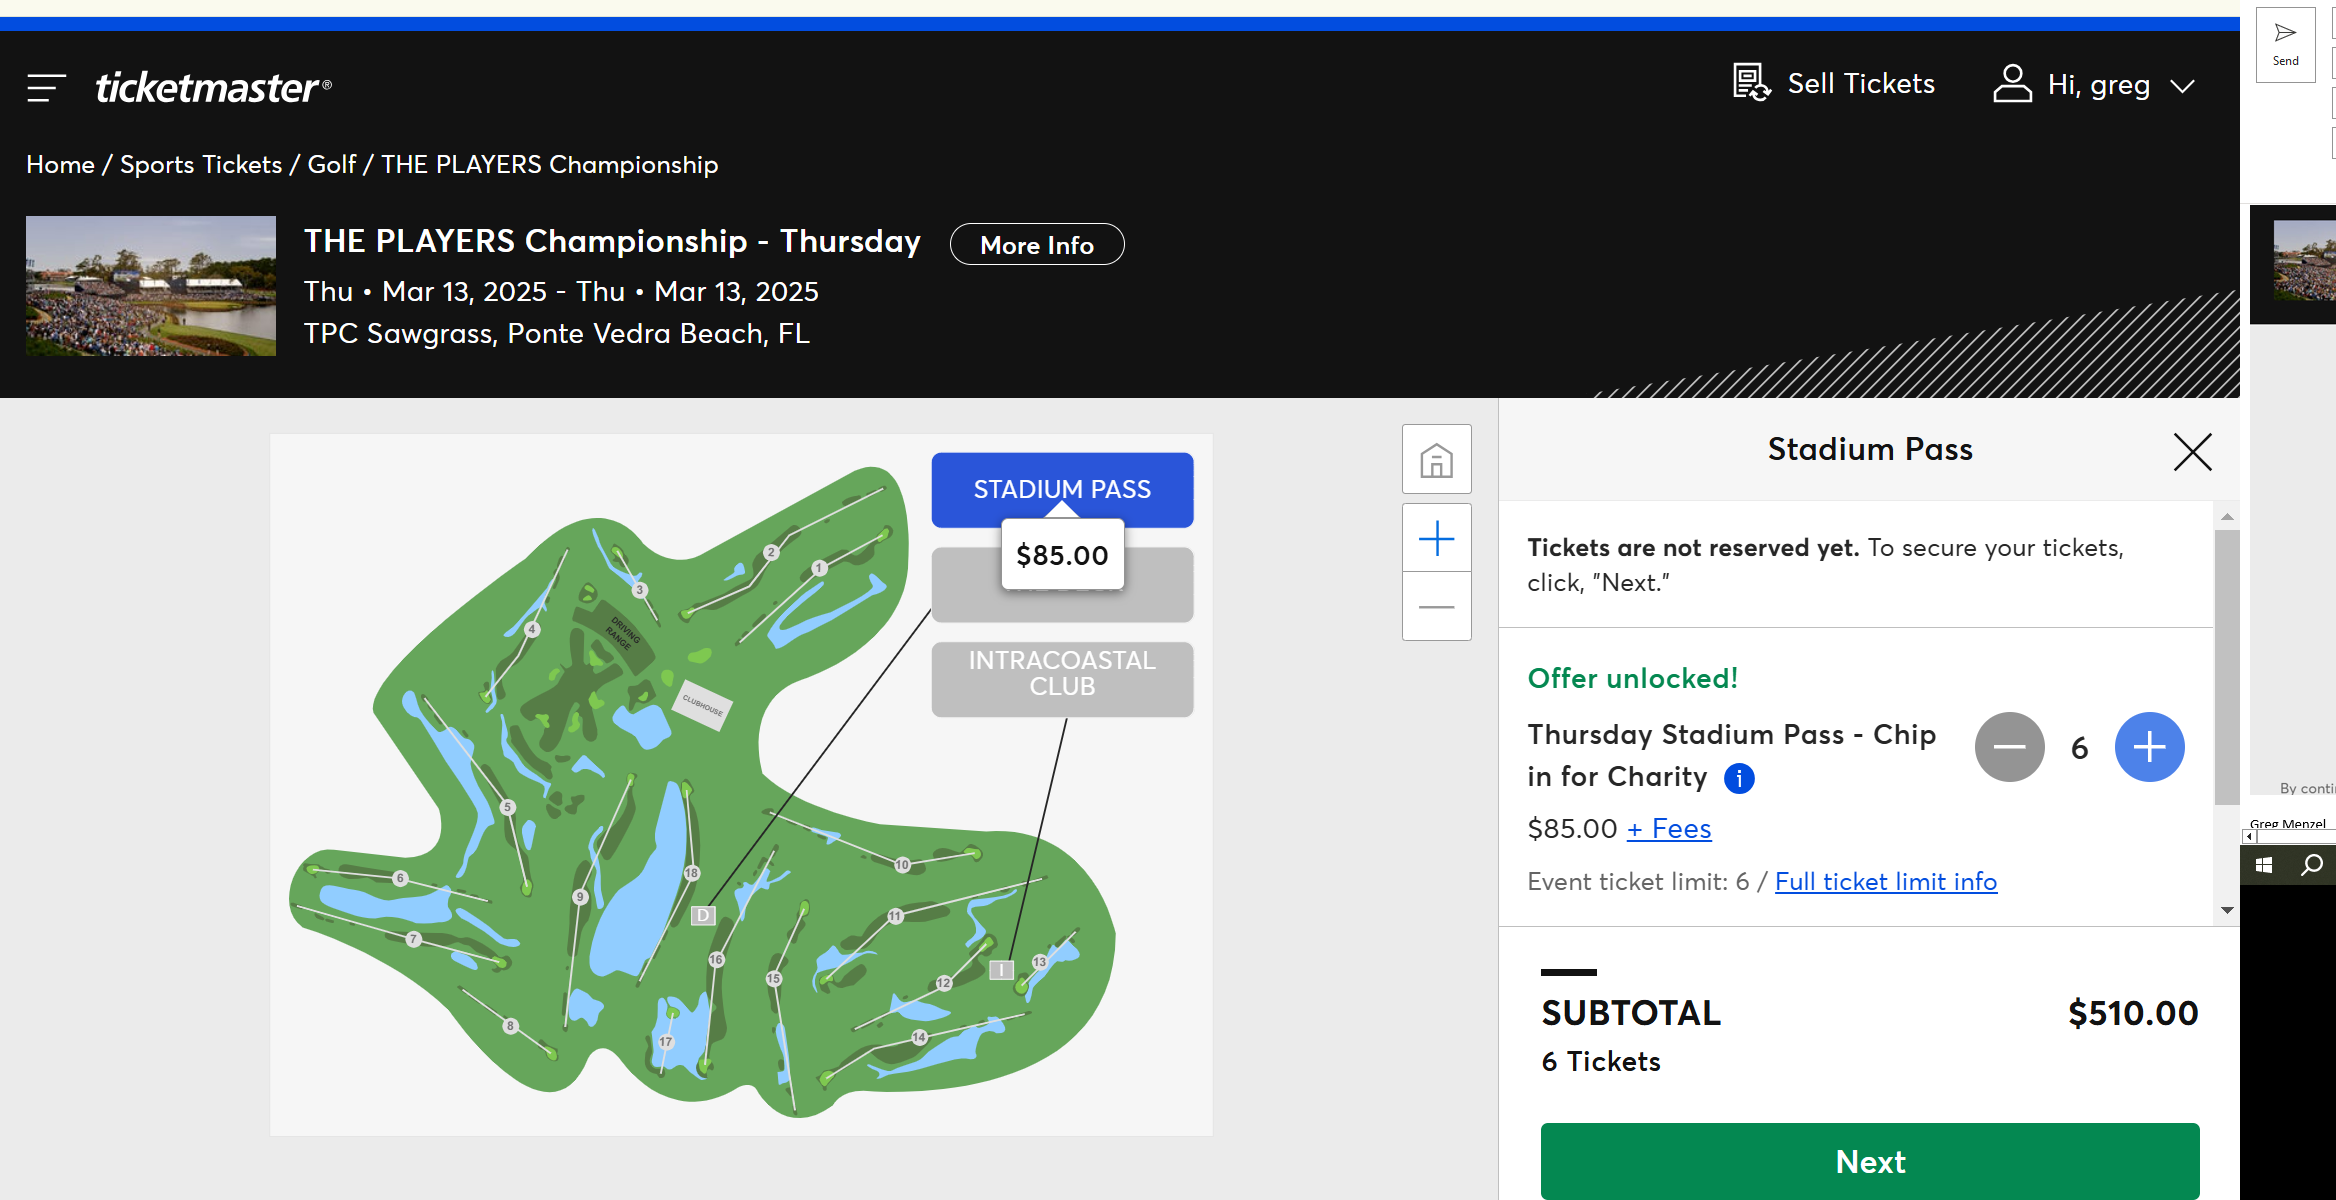
Task: Click the More Info button
Action: pos(1036,245)
